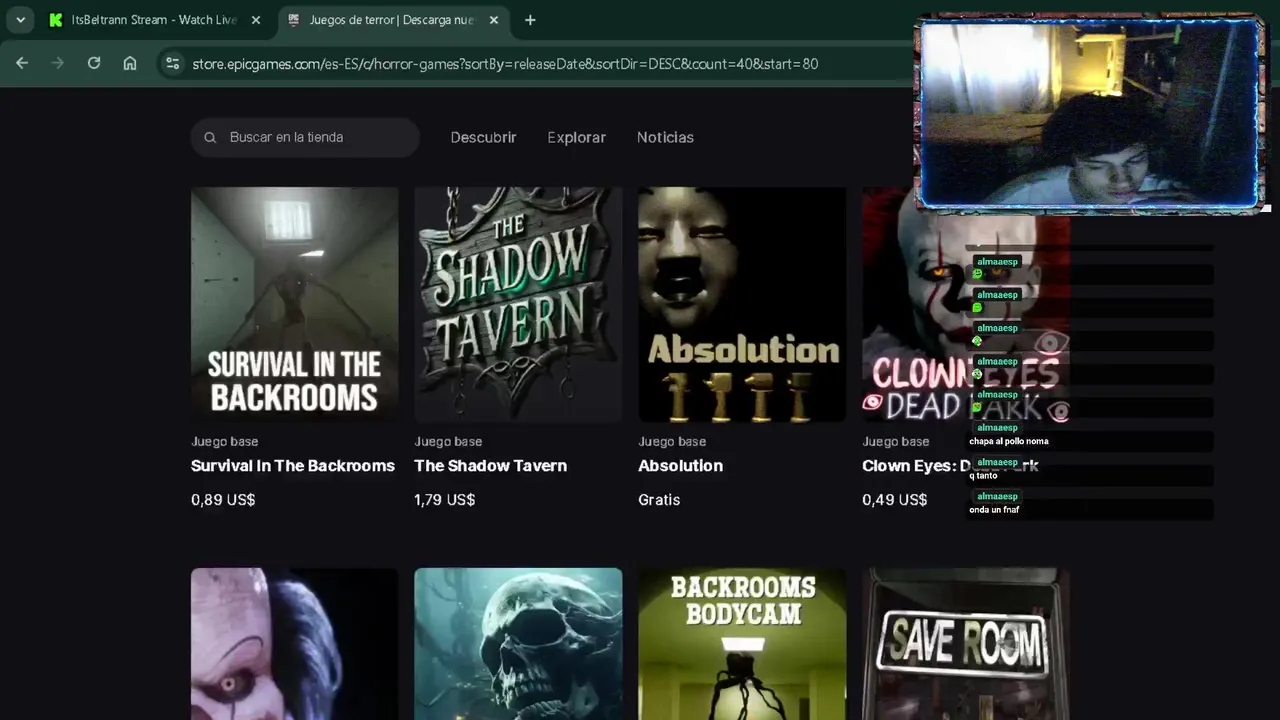Reload the current page

[94, 63]
